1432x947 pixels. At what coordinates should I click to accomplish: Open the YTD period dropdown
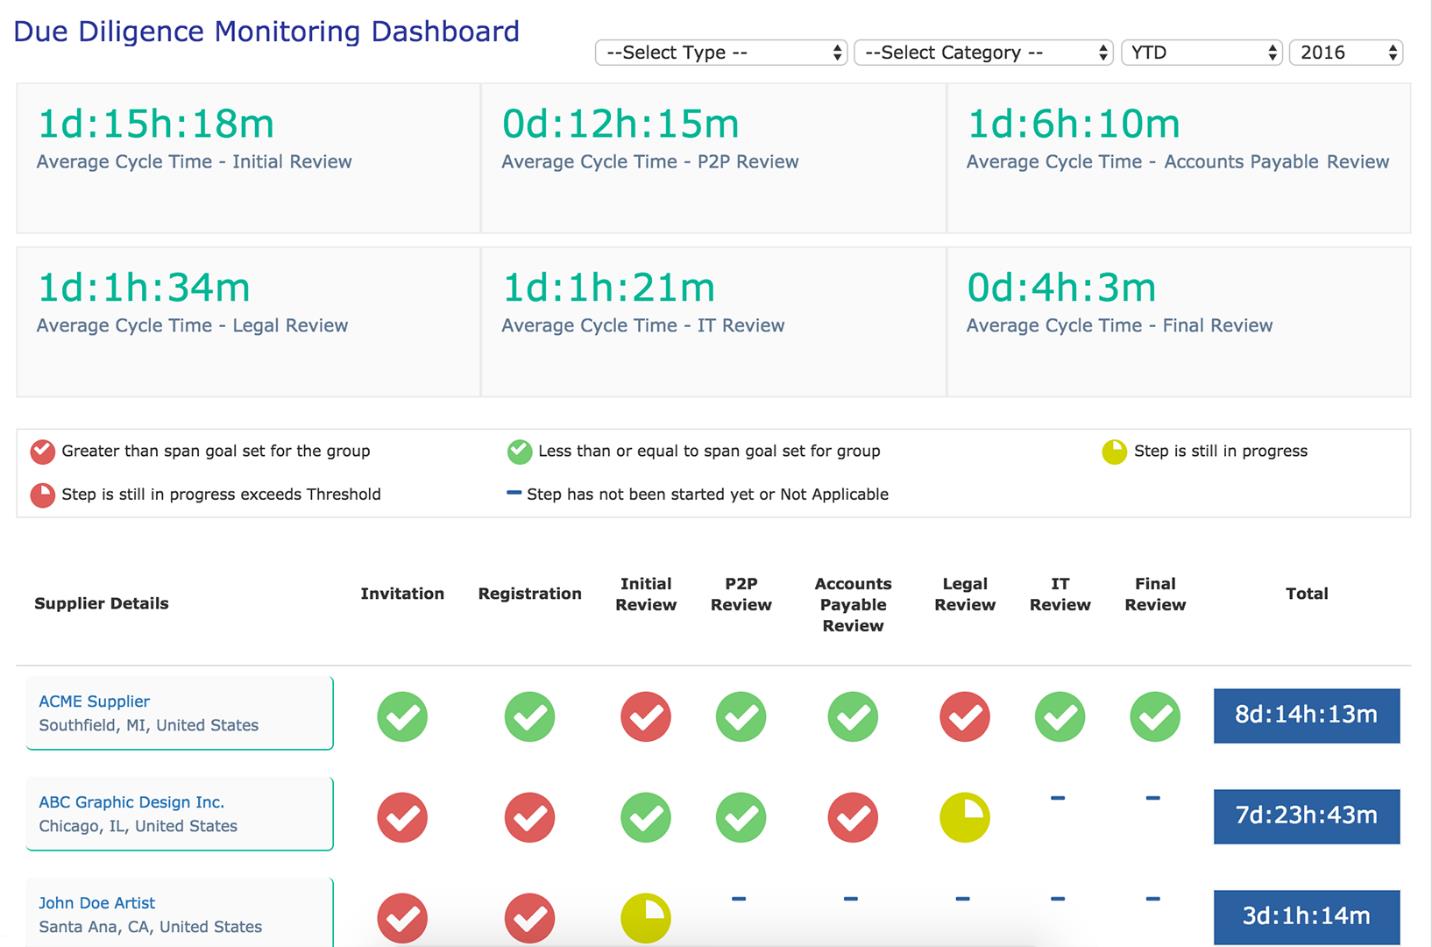(x=1201, y=53)
